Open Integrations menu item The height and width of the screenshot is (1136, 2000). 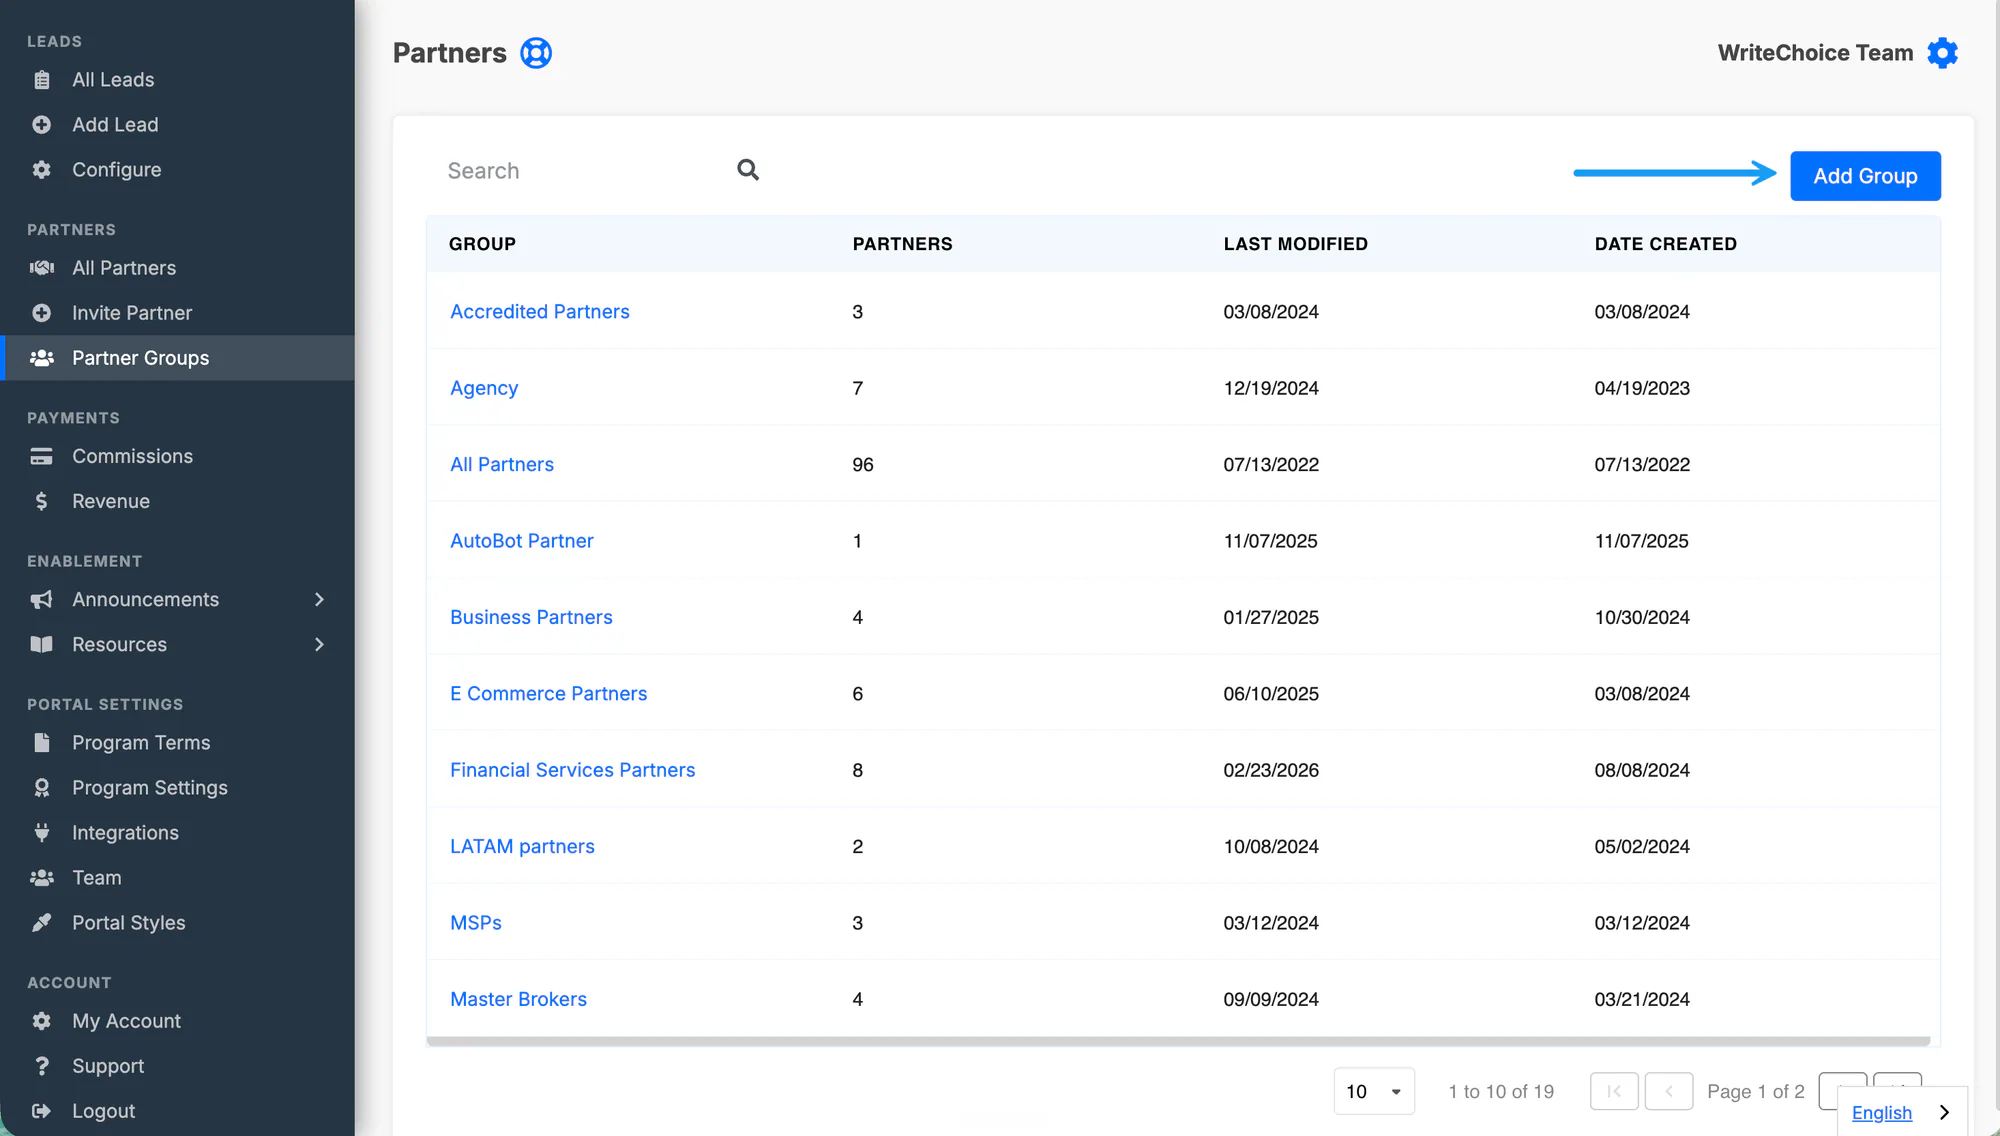125,833
